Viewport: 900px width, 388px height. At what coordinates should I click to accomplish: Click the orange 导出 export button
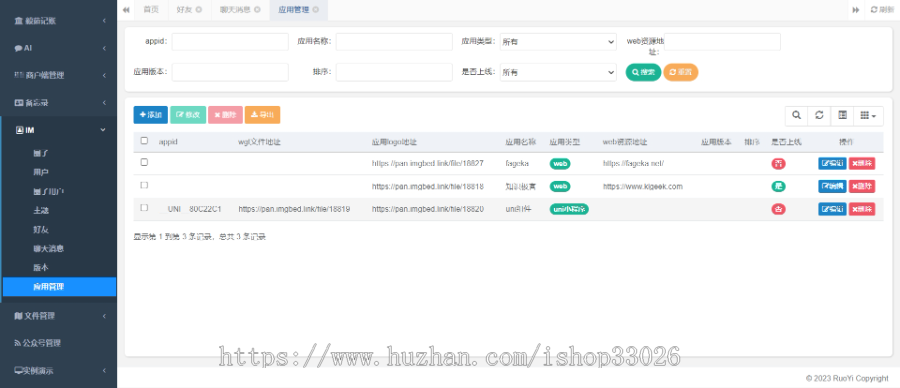[x=262, y=115]
